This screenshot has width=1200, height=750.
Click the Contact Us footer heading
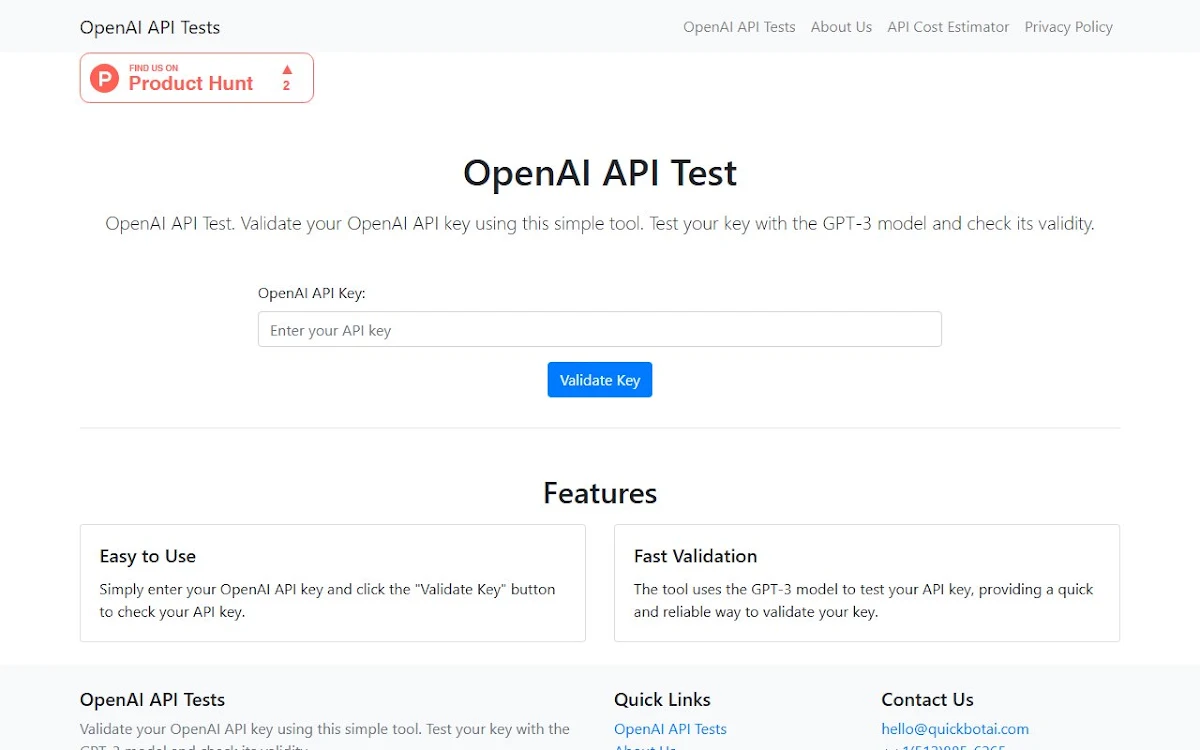click(x=927, y=700)
